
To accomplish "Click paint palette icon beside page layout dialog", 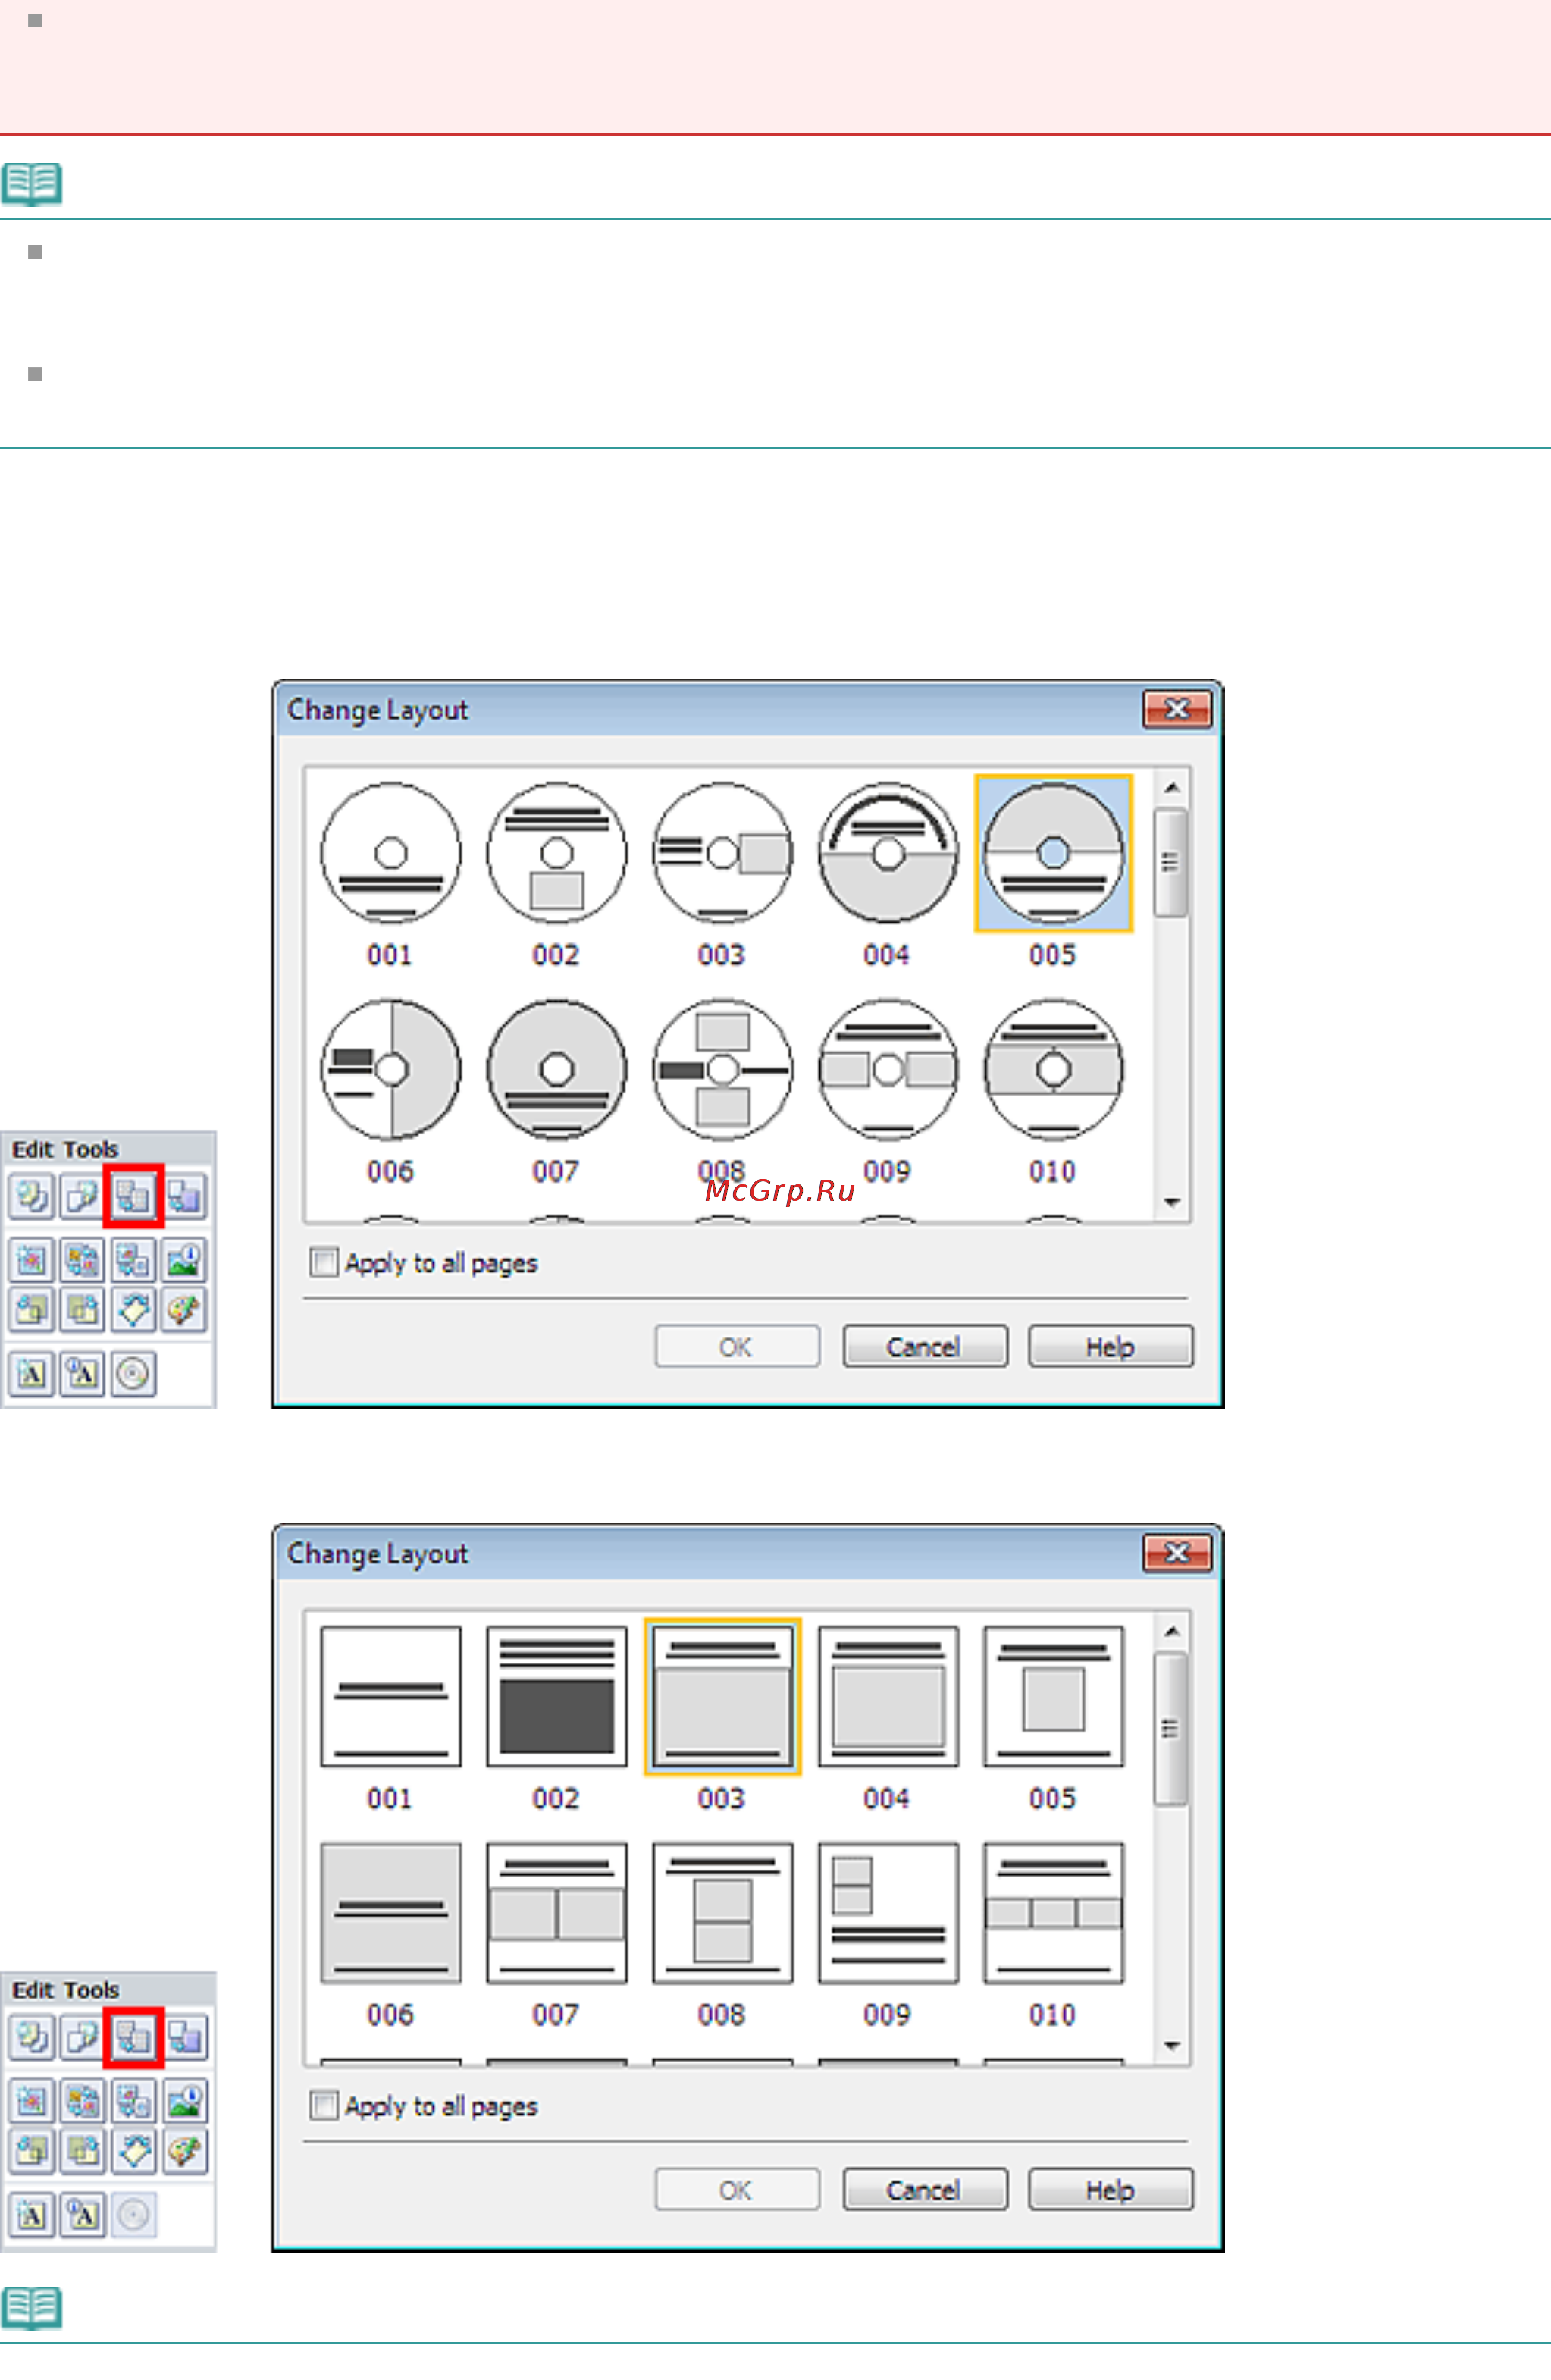I will coord(184,2151).
